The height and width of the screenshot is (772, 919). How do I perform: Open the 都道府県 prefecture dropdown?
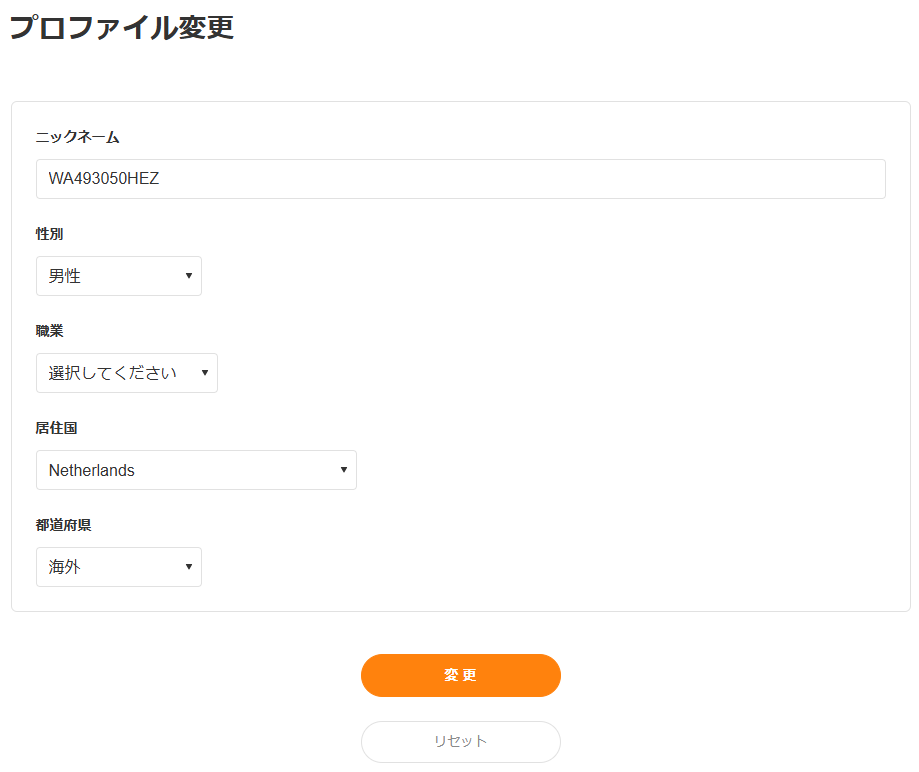[x=118, y=567]
